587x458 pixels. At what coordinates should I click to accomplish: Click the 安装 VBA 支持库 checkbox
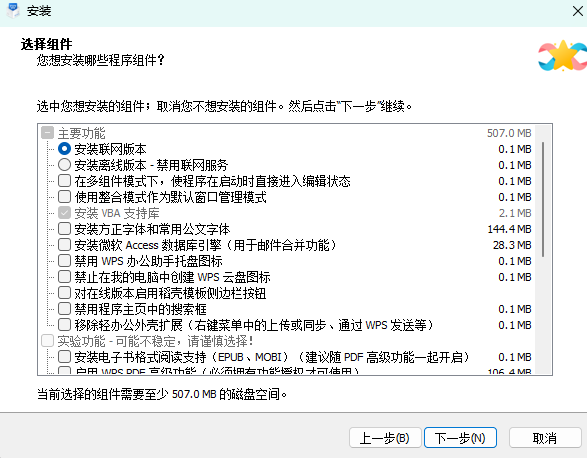[64, 213]
